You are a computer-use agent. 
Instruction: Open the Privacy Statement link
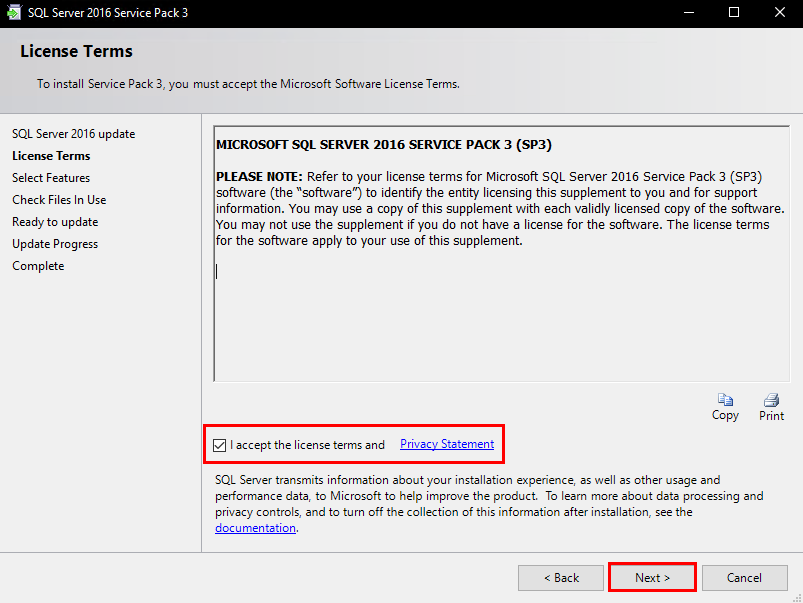click(x=447, y=444)
